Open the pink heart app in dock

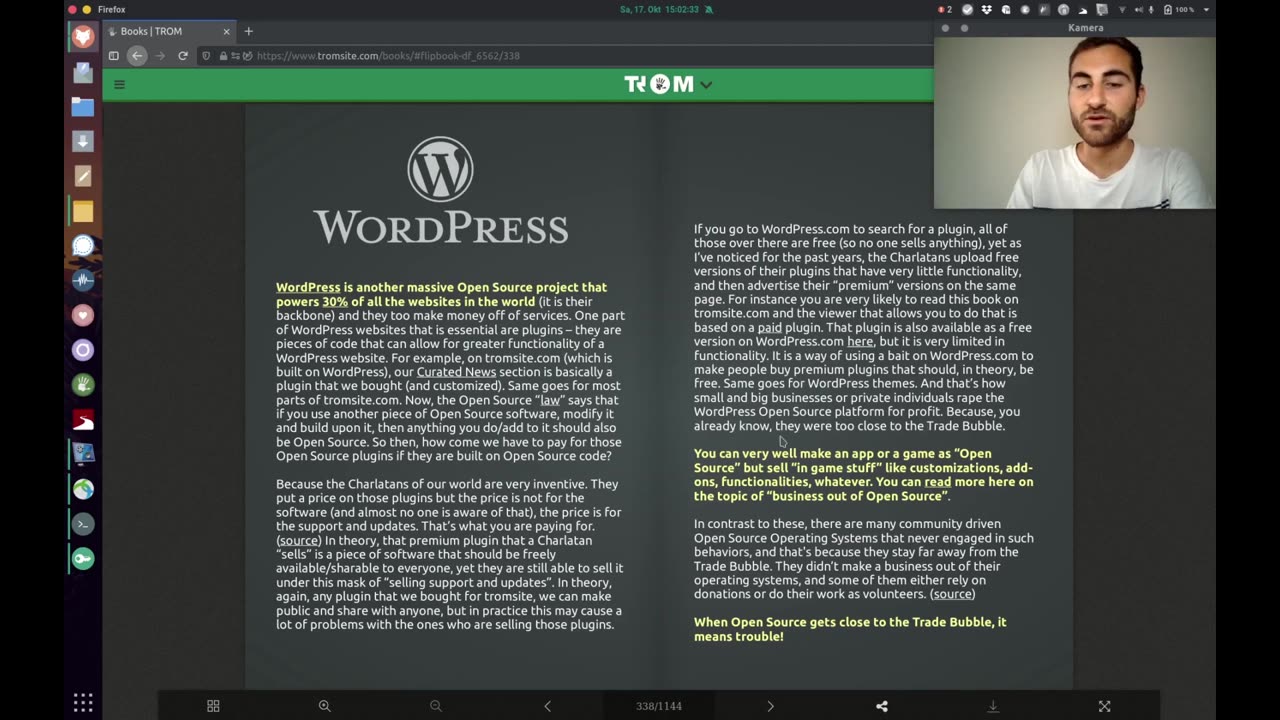pyautogui.click(x=83, y=315)
